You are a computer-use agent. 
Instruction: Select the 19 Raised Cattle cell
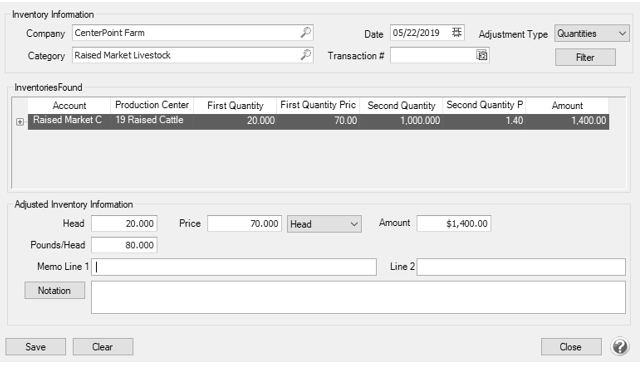pyautogui.click(x=152, y=121)
